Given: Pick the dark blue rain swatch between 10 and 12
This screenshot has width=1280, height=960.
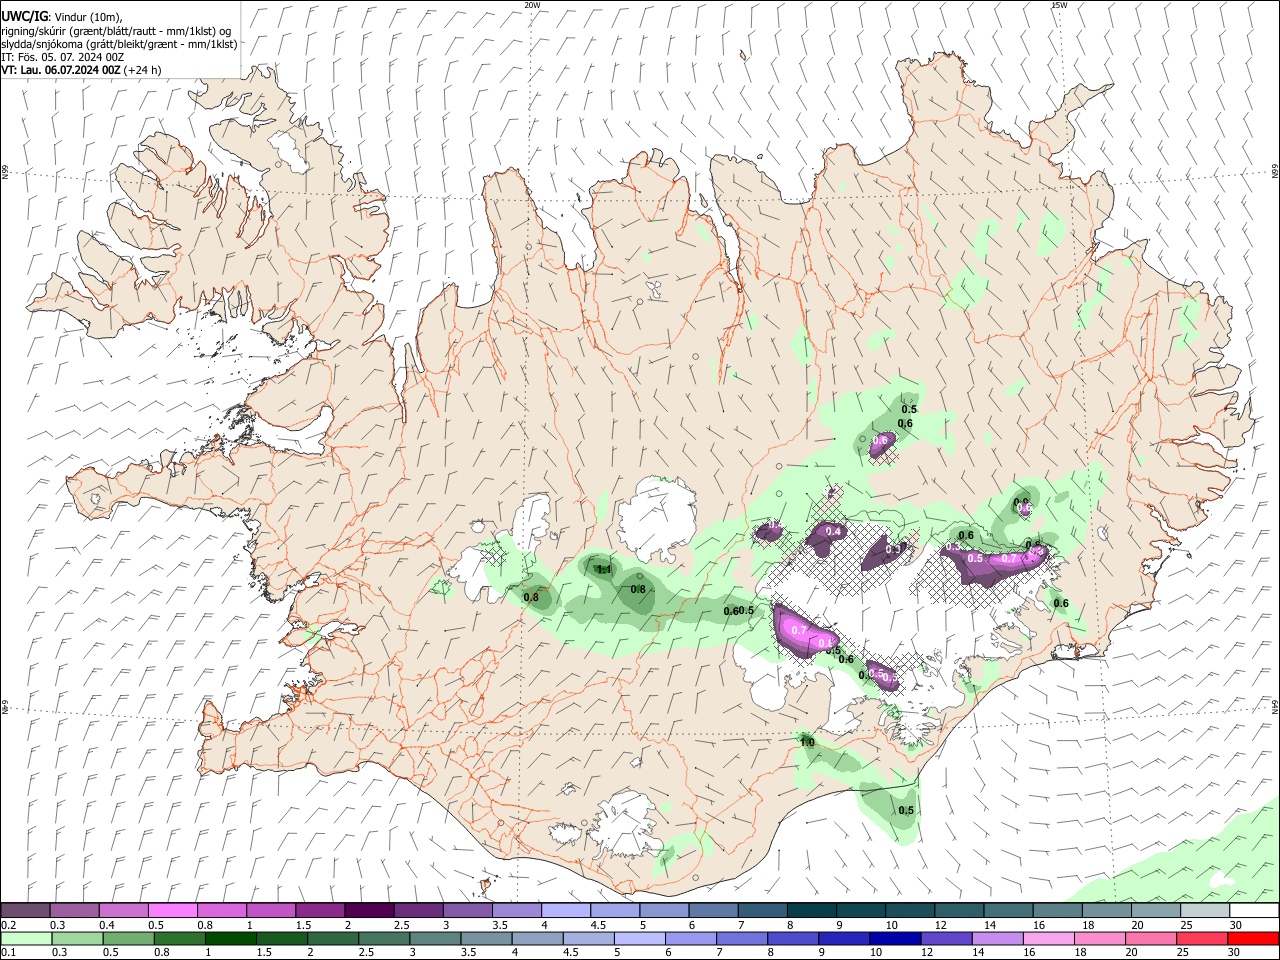Looking at the screenshot, I should (x=894, y=938).
